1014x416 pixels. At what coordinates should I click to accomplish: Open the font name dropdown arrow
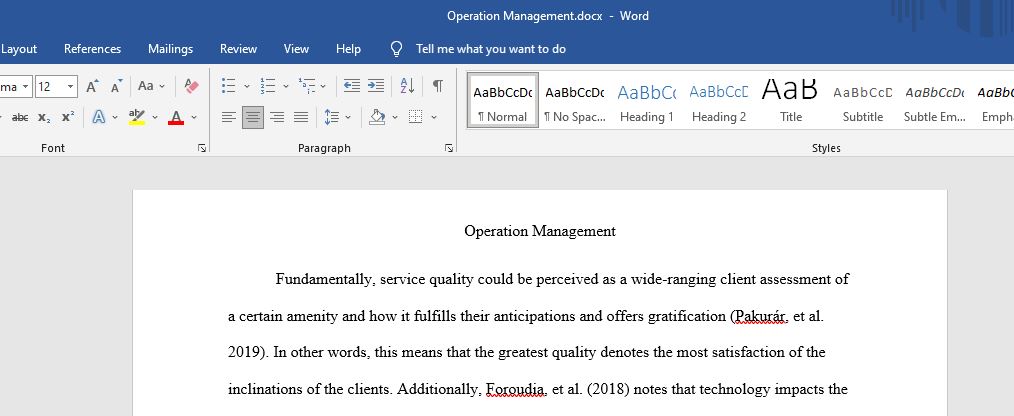click(25, 86)
